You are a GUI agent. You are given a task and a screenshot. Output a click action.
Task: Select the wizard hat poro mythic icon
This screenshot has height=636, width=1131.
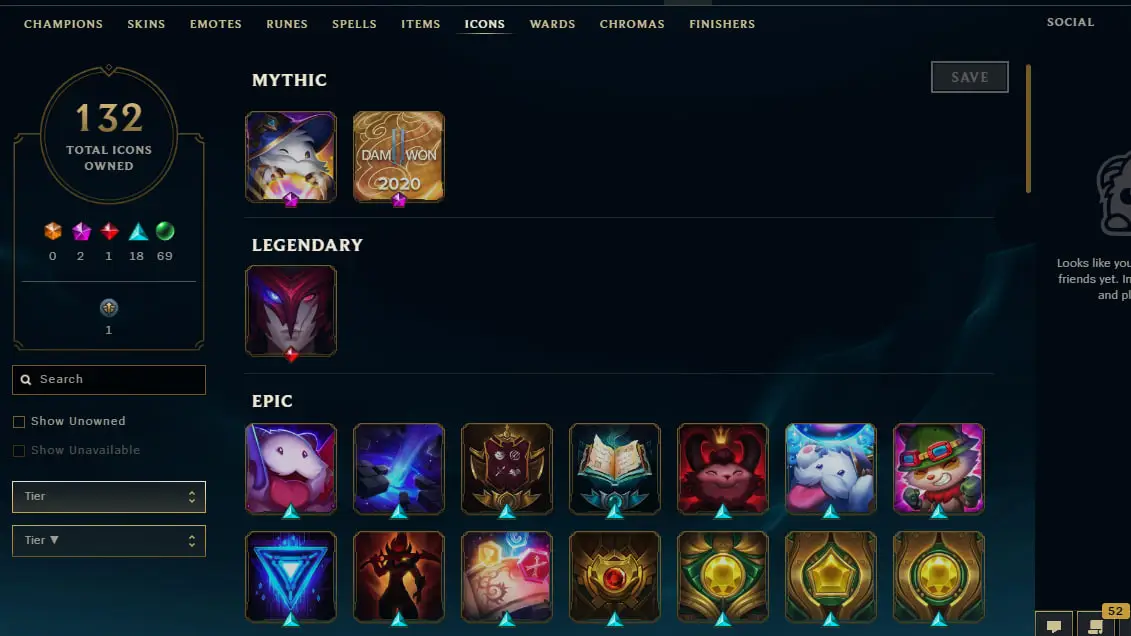(x=291, y=156)
